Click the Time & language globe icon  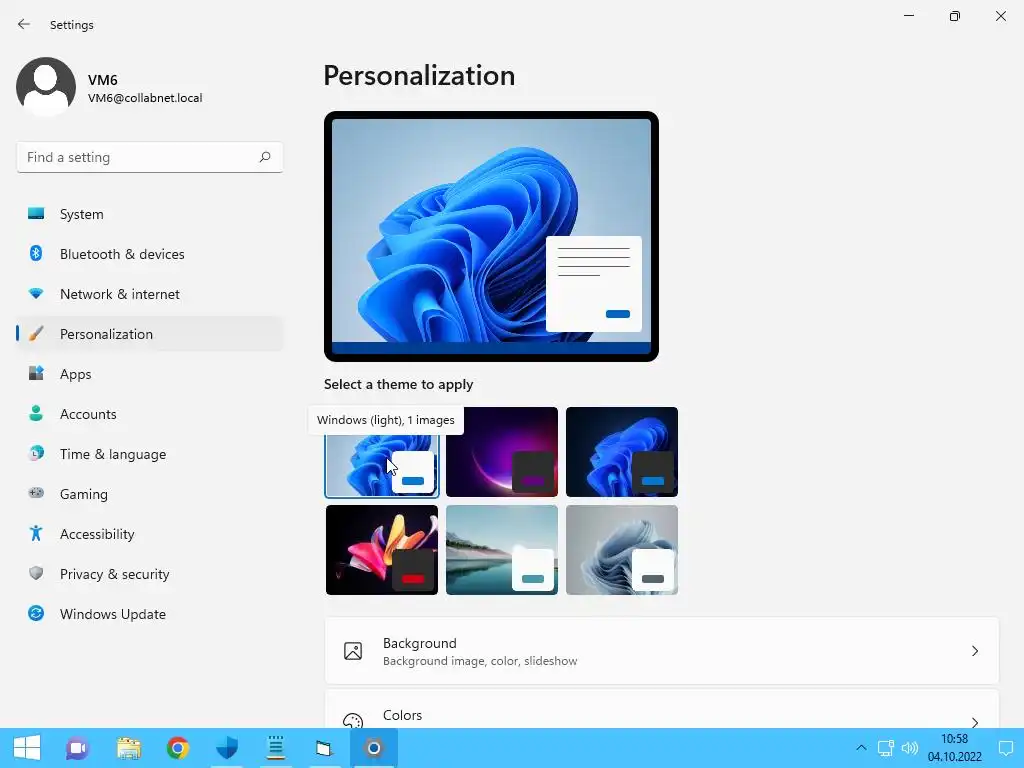[x=36, y=453]
